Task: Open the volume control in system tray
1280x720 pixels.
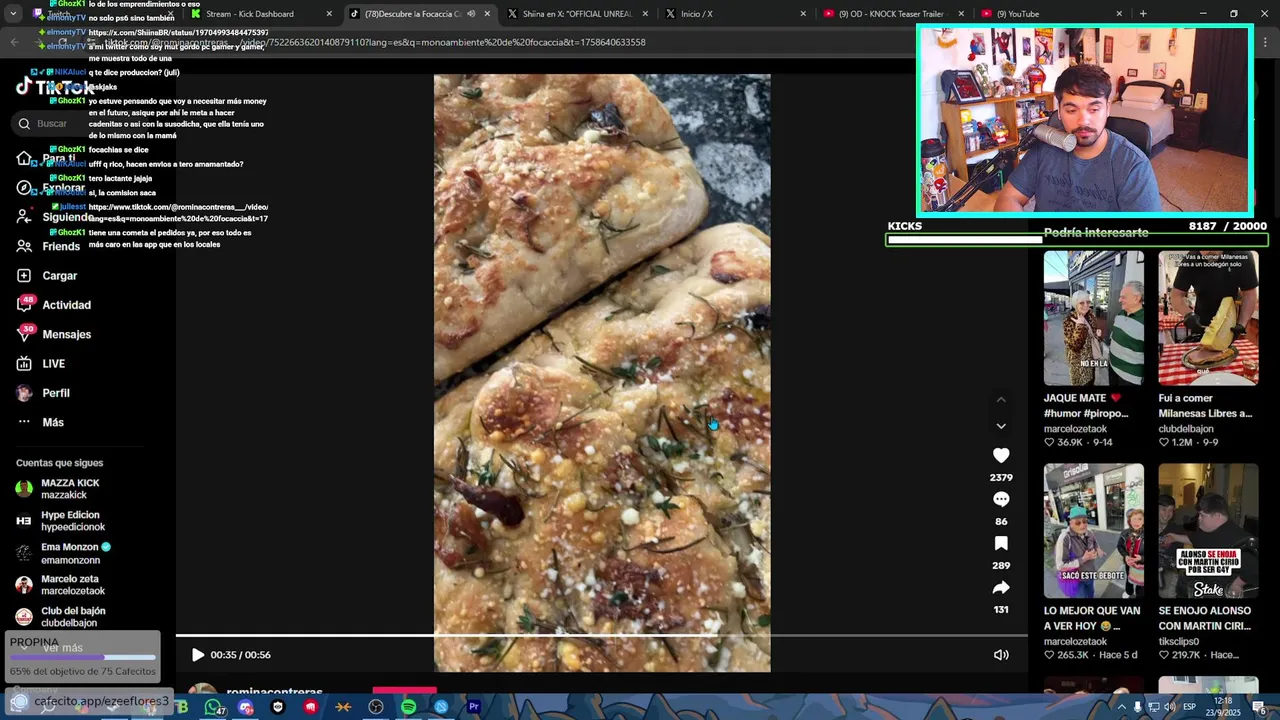Action: (x=1170, y=707)
